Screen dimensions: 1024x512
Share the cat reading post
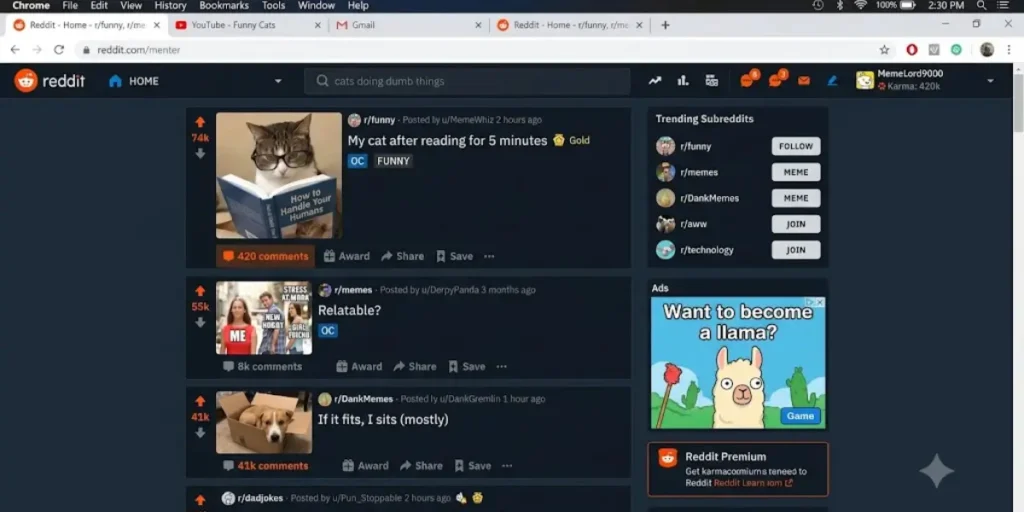402,256
